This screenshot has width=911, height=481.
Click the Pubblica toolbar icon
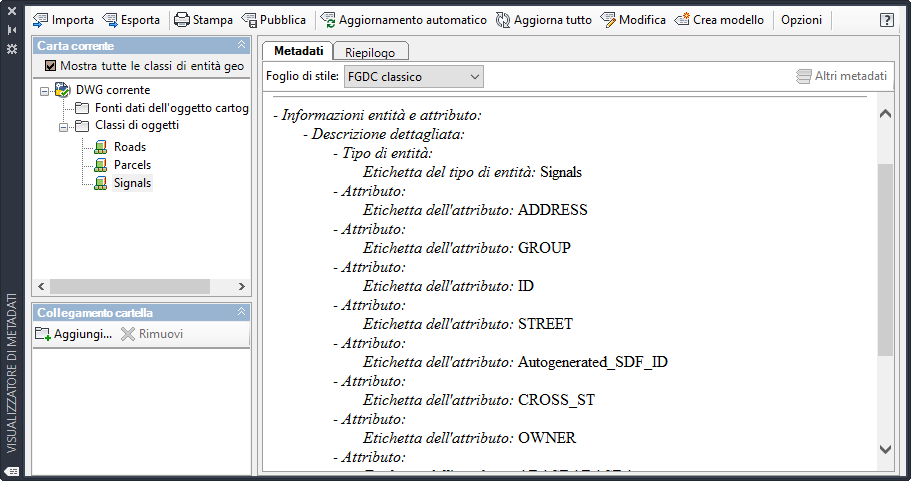coord(249,20)
